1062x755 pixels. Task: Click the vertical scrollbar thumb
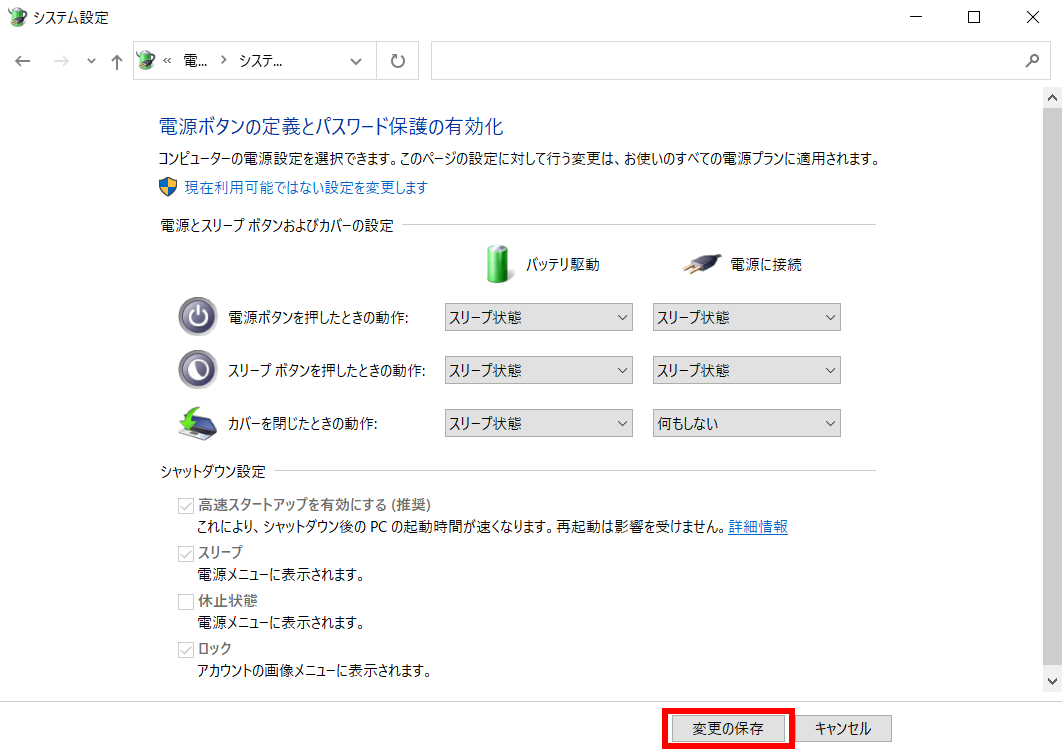1052,386
